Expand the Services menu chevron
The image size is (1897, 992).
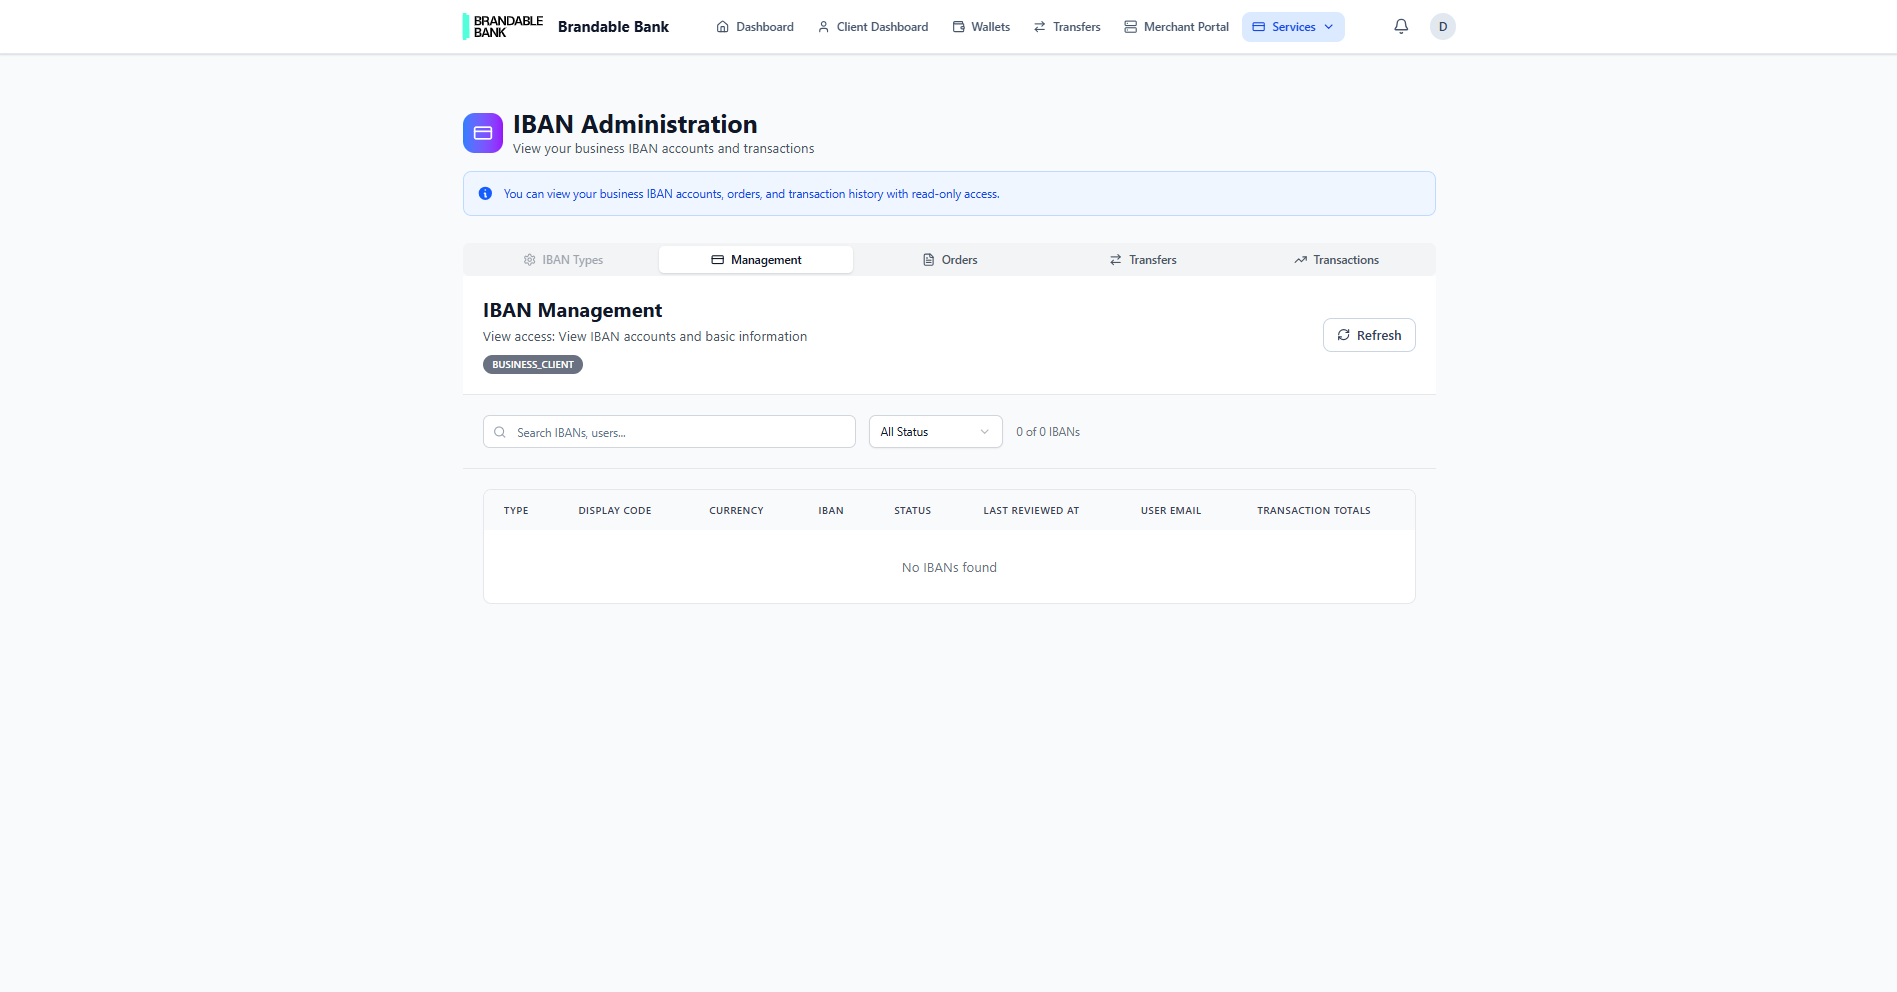coord(1327,26)
